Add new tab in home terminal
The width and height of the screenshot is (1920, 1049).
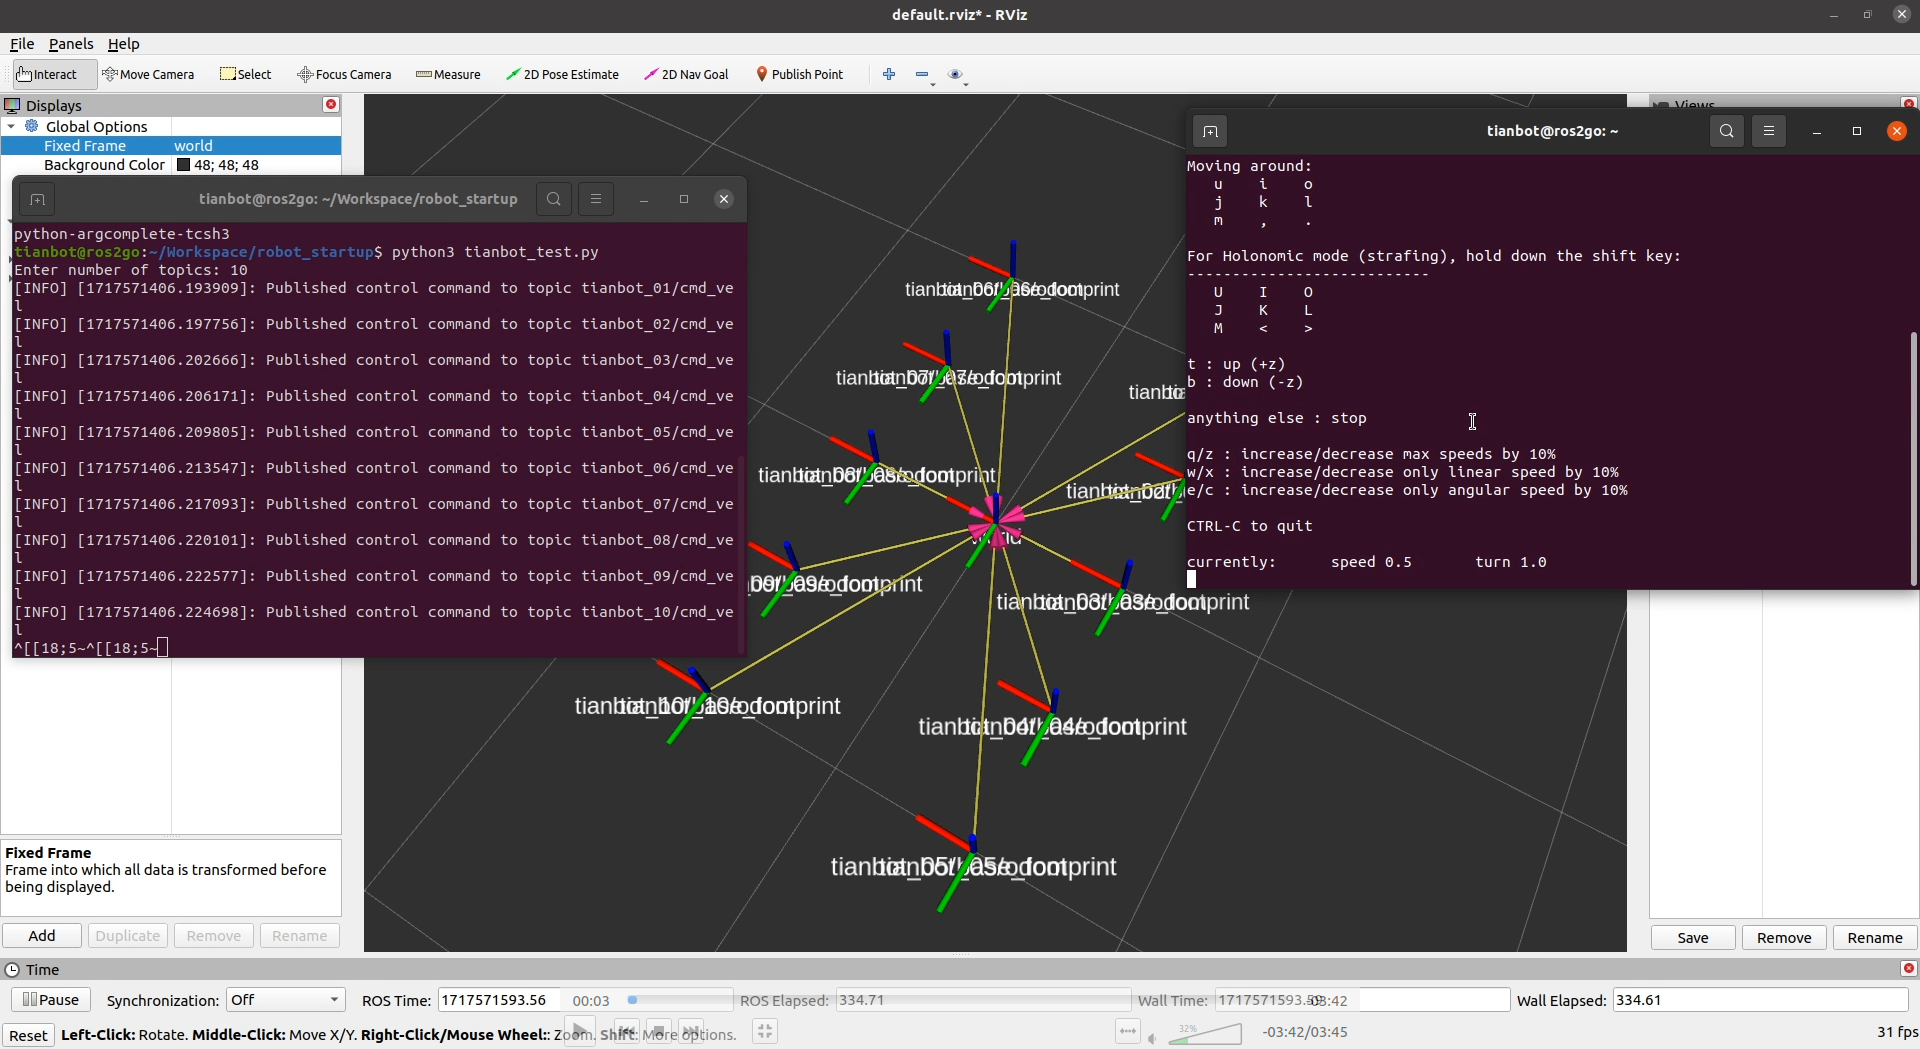pyautogui.click(x=1210, y=131)
